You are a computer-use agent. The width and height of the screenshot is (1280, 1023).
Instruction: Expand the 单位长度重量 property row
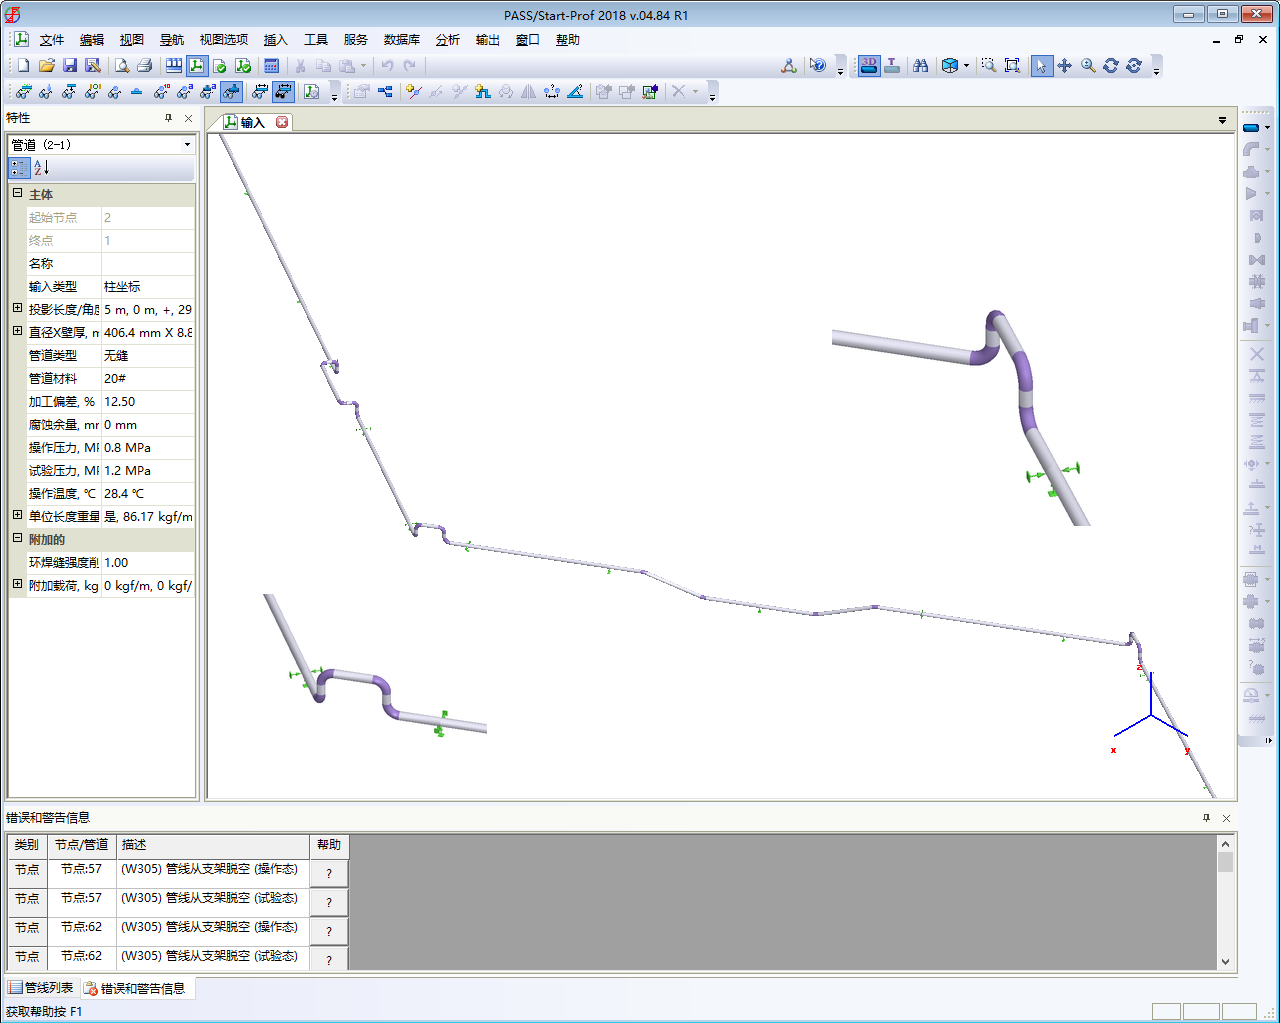17,515
